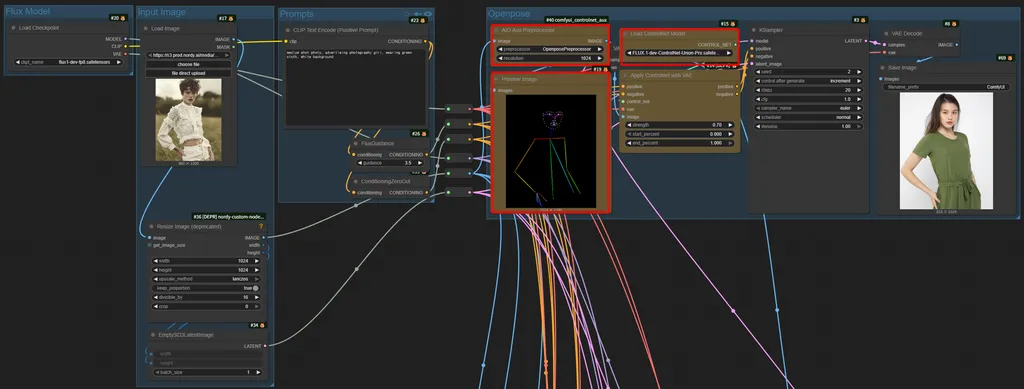Open the FLUX.1-dev-ControlNet-Union-Pro model dropdown
Image resolution: width=1024 pixels, height=389 pixels.
tap(679, 53)
